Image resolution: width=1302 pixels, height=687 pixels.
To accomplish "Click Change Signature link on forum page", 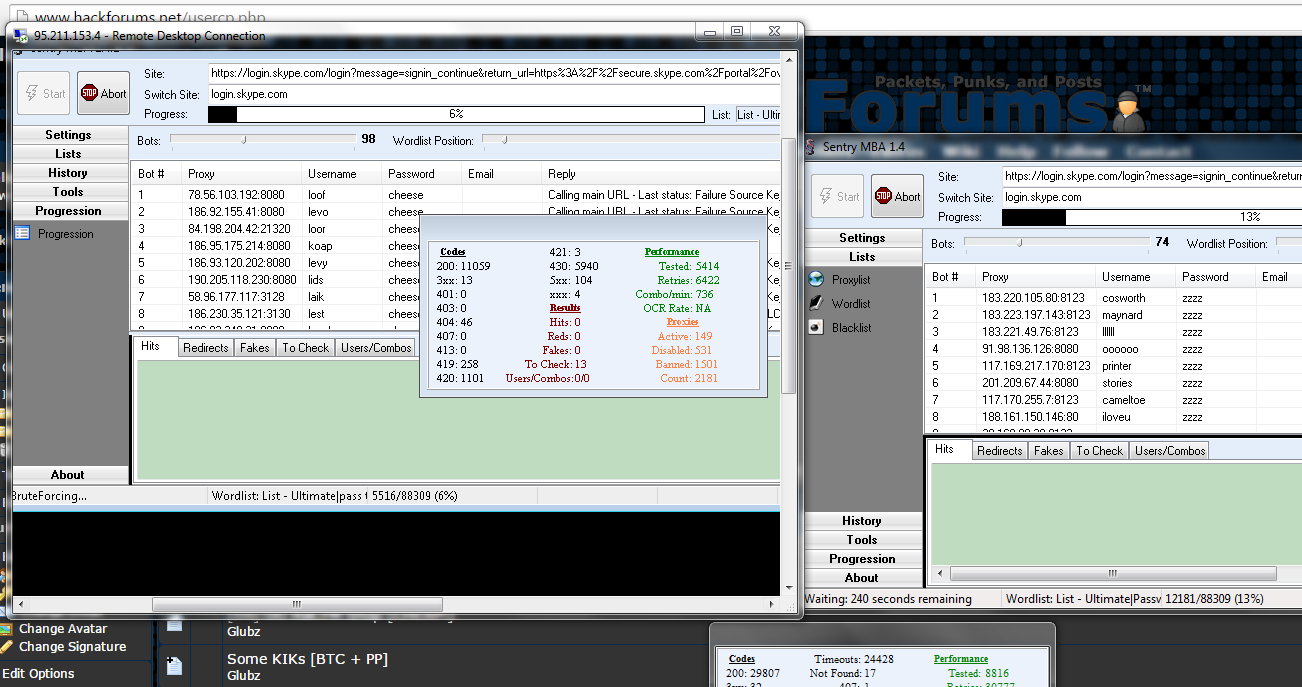I will 72,647.
